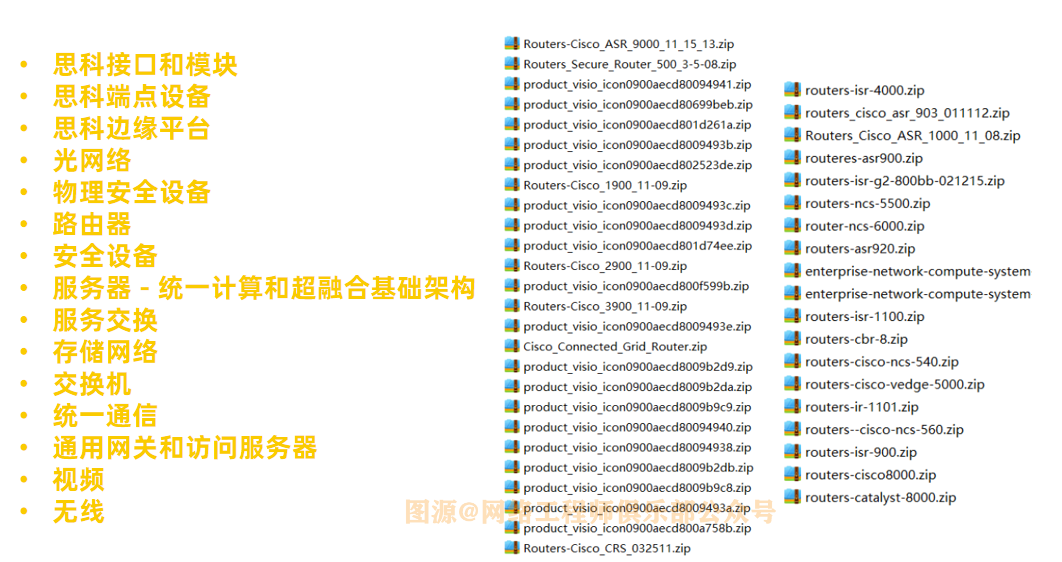1062x562 pixels.
Task: Select file name routers-isr-900.zip
Action: coord(861,452)
